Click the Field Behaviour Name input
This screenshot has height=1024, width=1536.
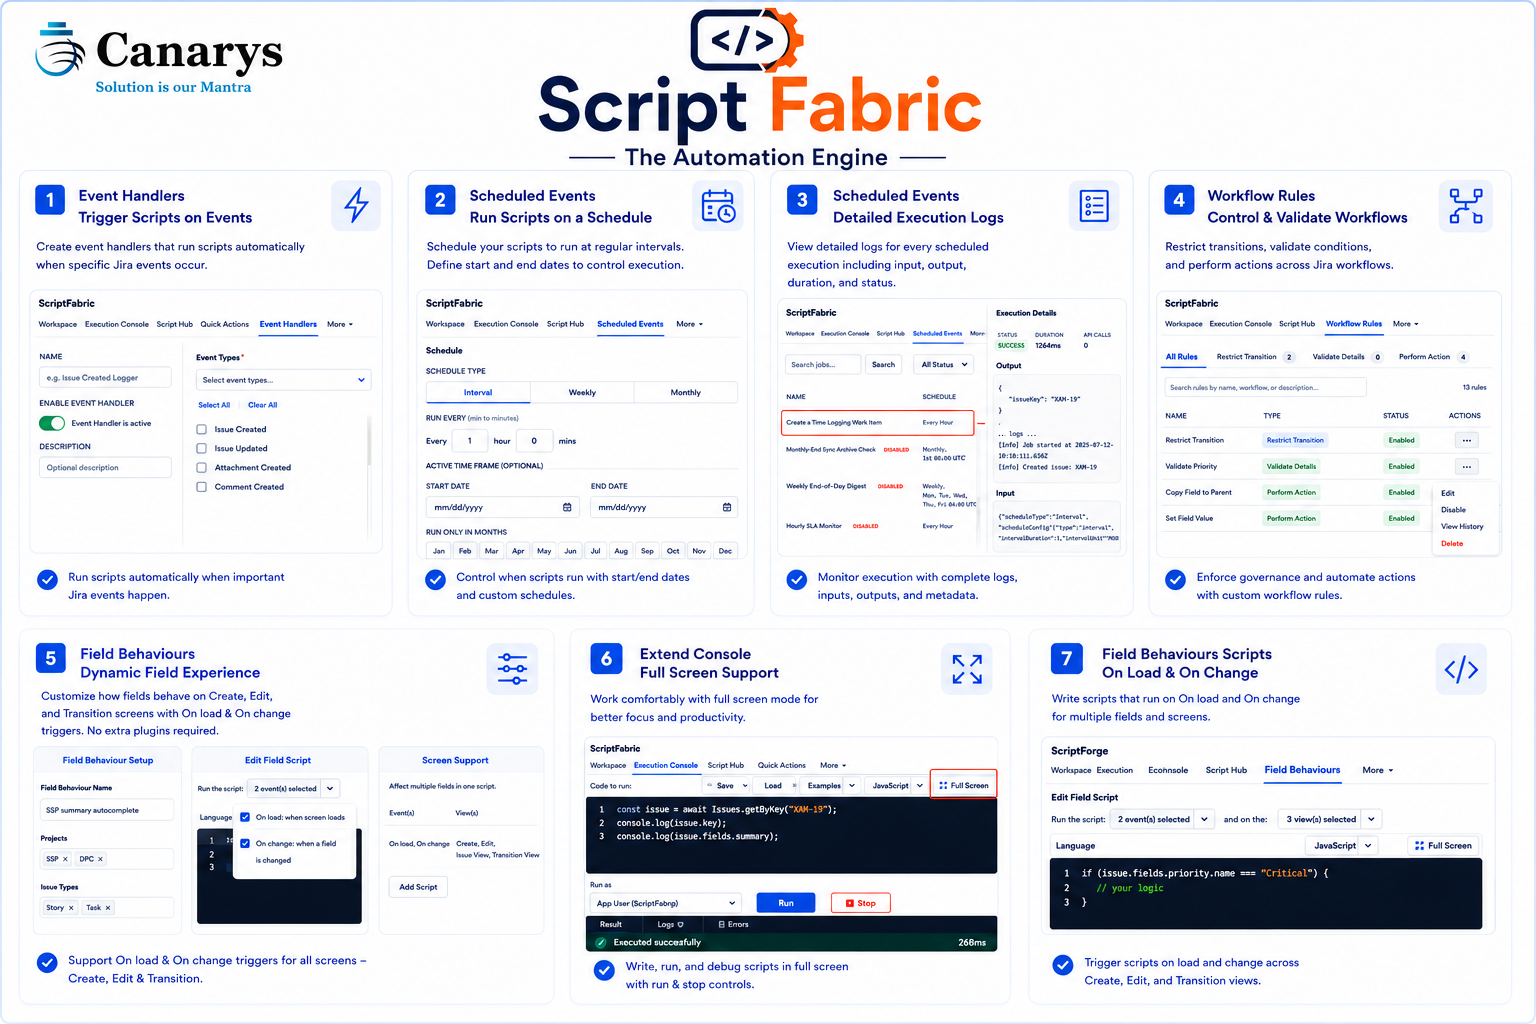coord(107,810)
